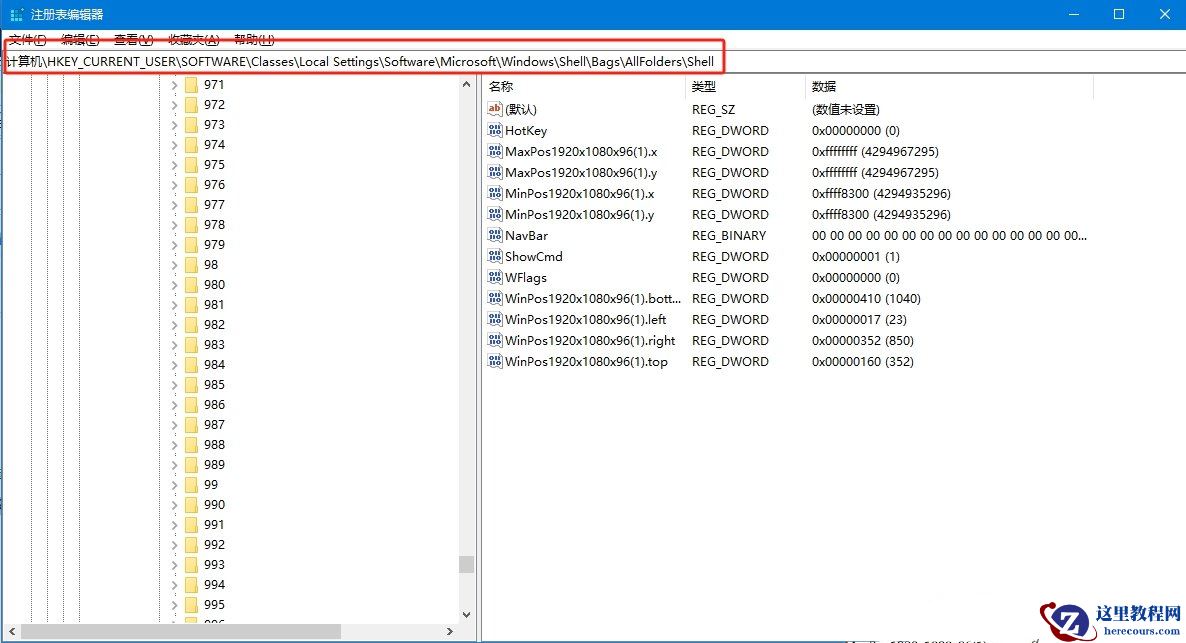1186x643 pixels.
Task: Expand the tree node 971
Action: click(x=172, y=84)
